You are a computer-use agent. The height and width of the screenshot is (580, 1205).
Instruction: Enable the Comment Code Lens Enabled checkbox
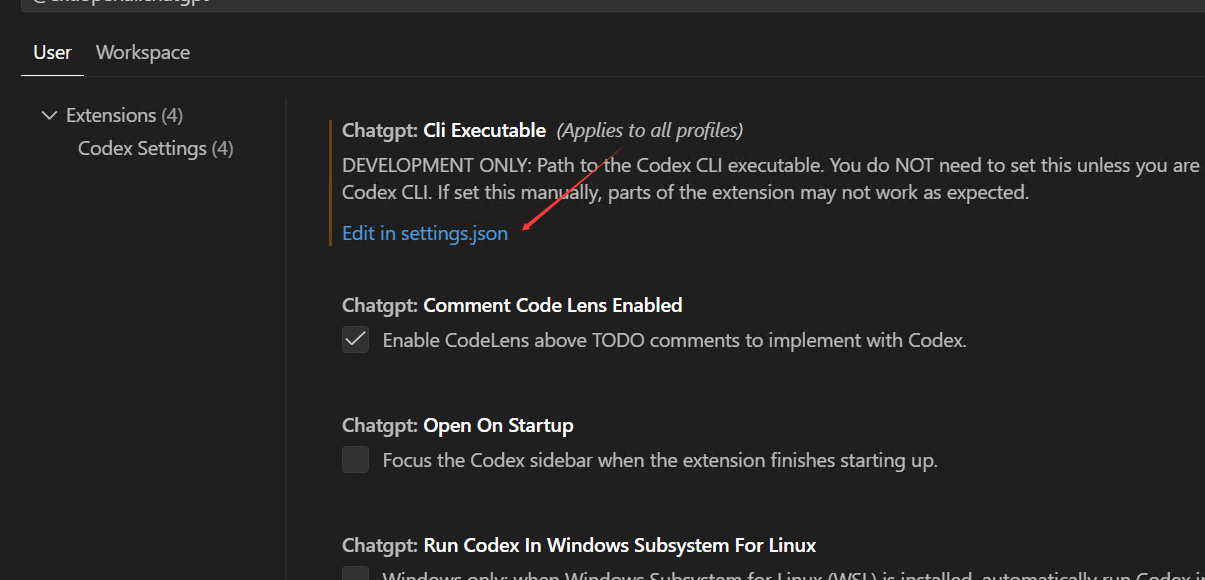[x=355, y=340]
